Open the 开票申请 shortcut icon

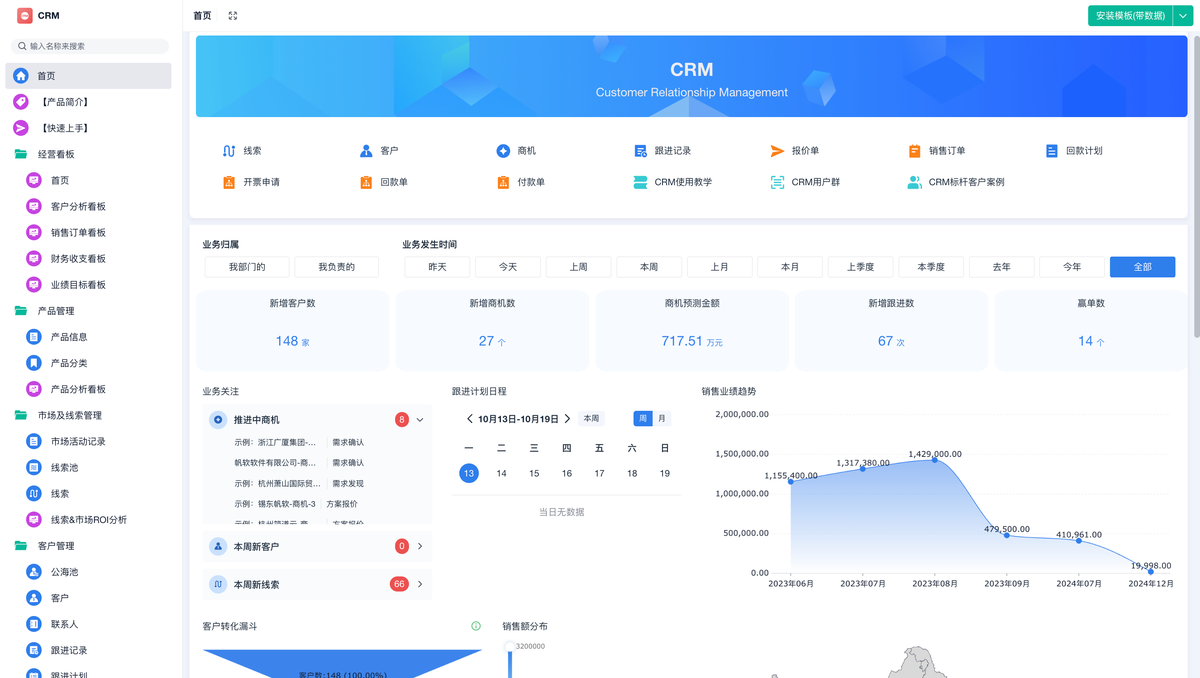(x=229, y=182)
